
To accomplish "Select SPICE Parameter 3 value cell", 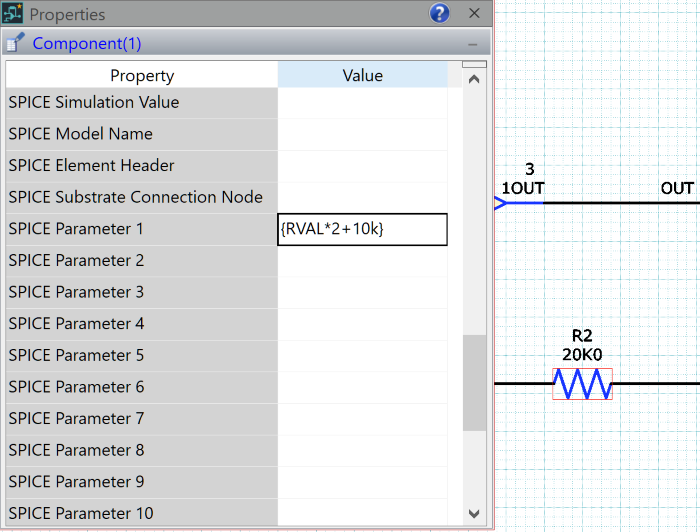I will click(x=362, y=293).
